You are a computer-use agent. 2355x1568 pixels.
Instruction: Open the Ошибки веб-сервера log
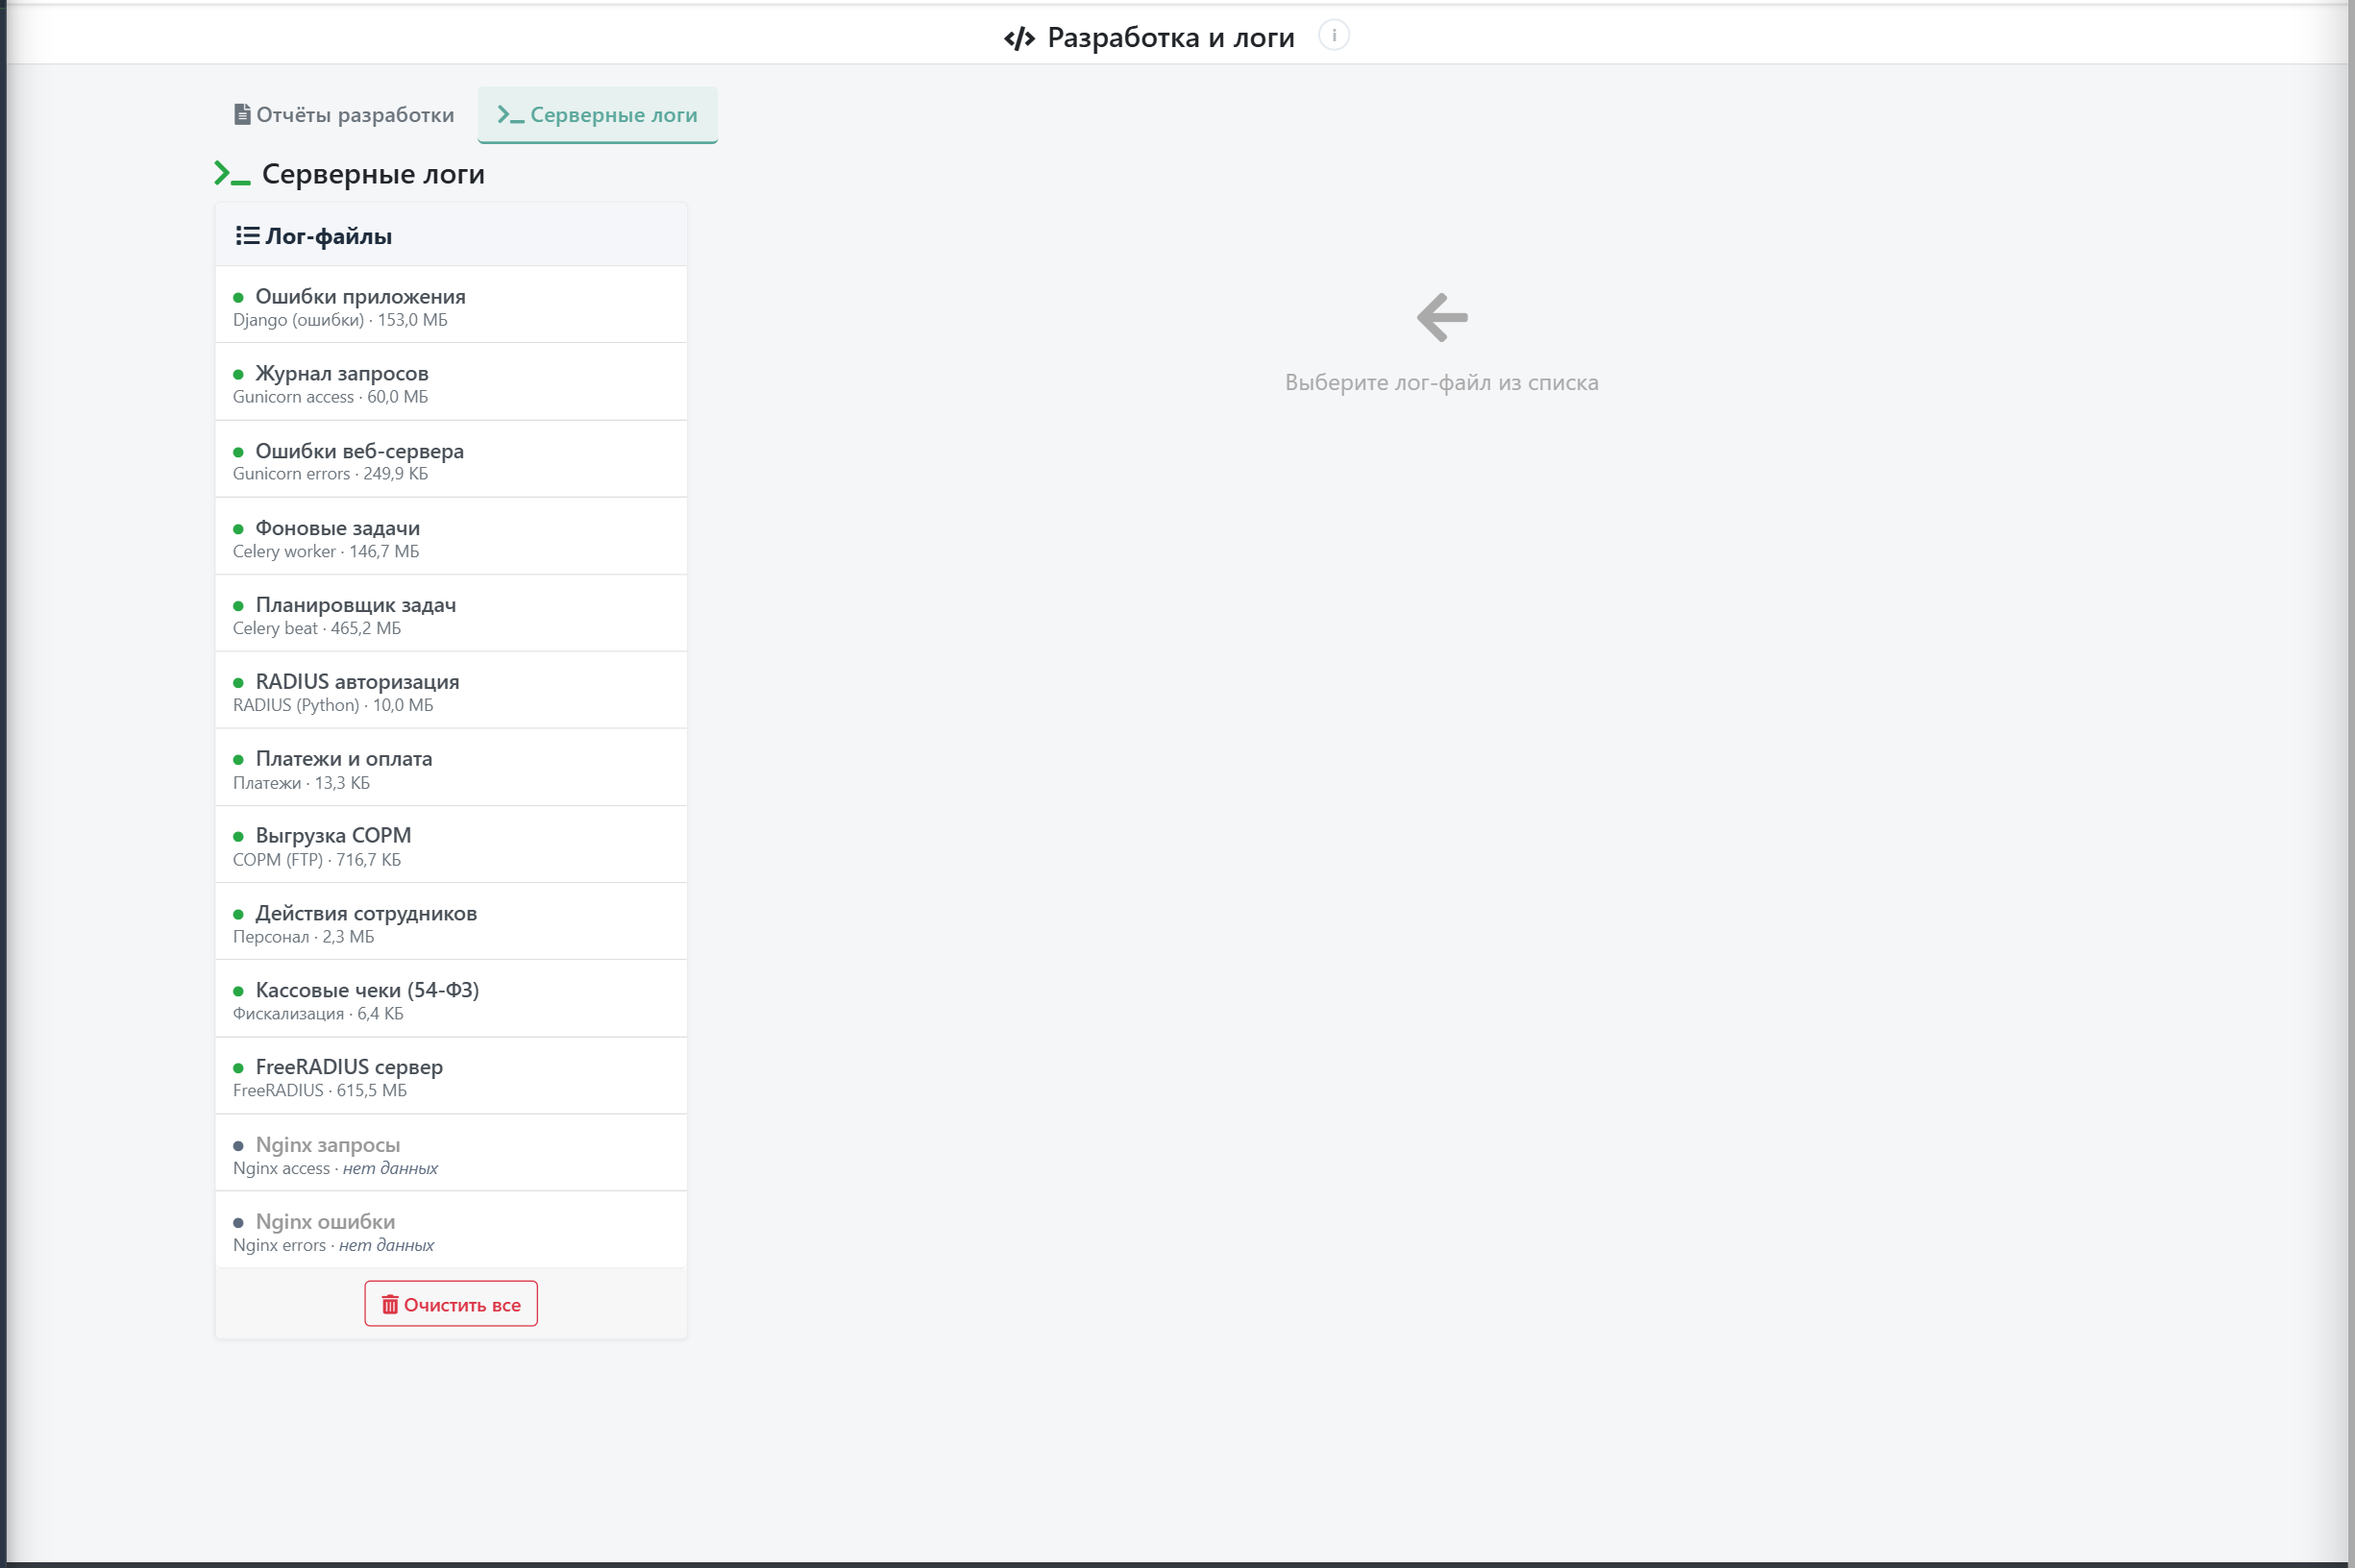[451, 460]
